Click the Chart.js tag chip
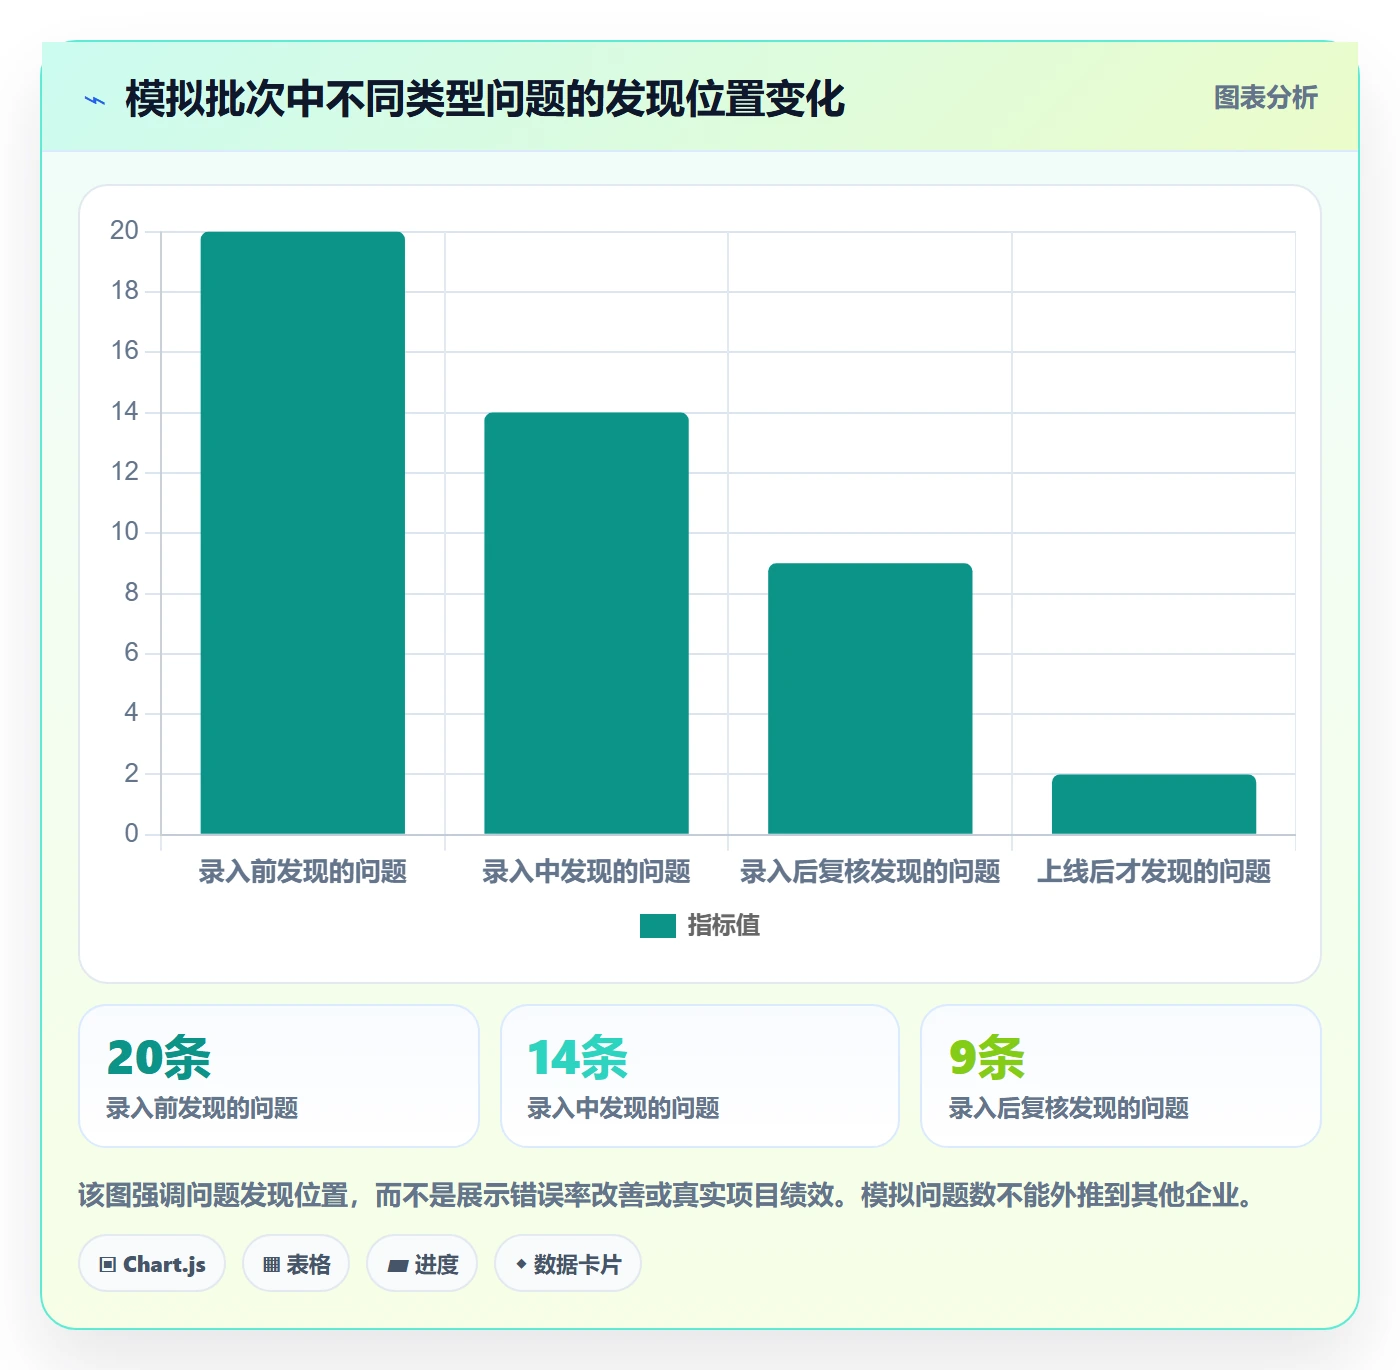Viewport: 1400px width, 1370px height. click(x=152, y=1264)
